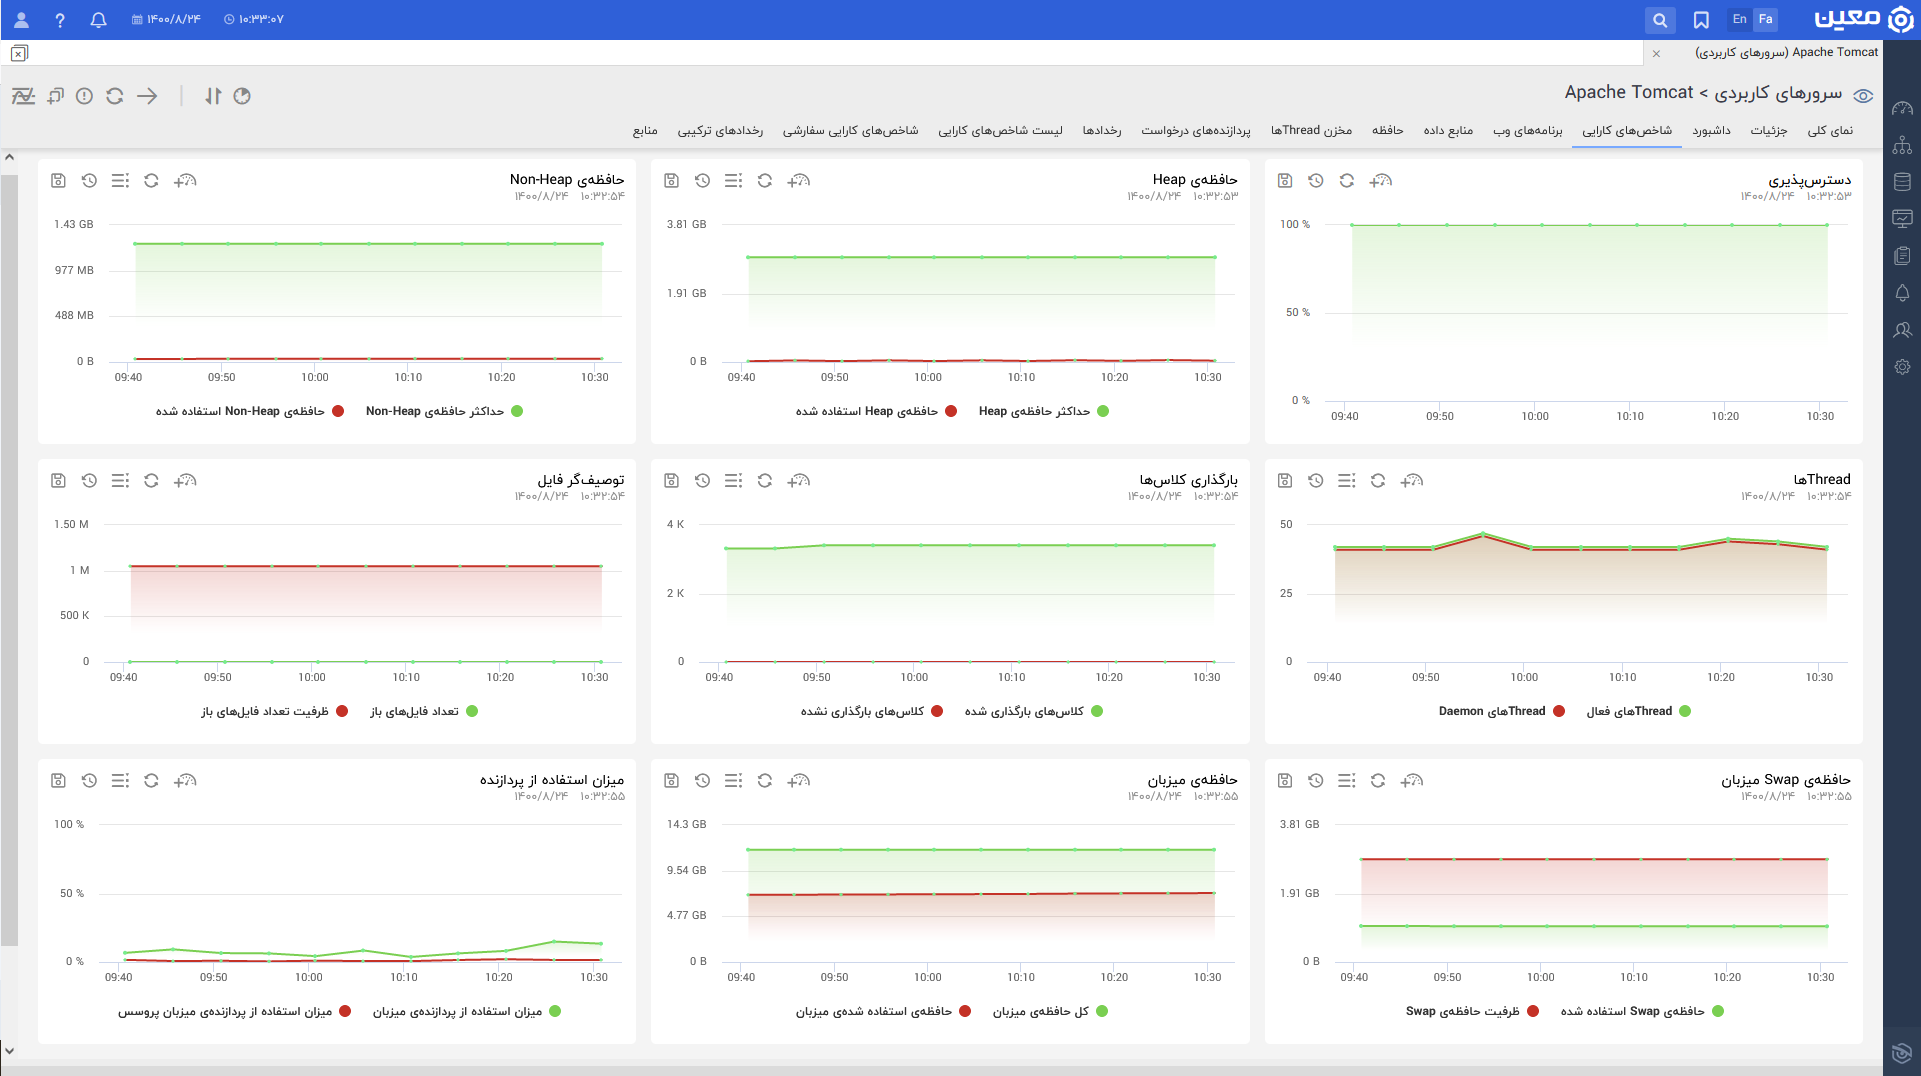Click the refresh icon in page toolbar

(115, 96)
